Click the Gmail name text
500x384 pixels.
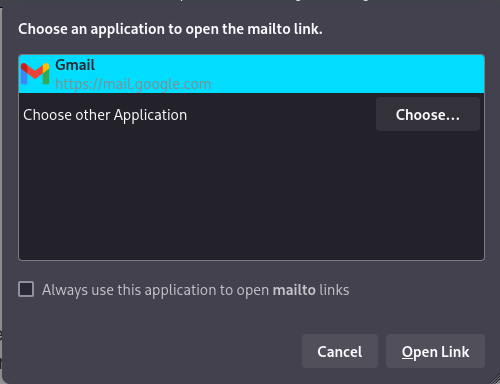[x=75, y=65]
